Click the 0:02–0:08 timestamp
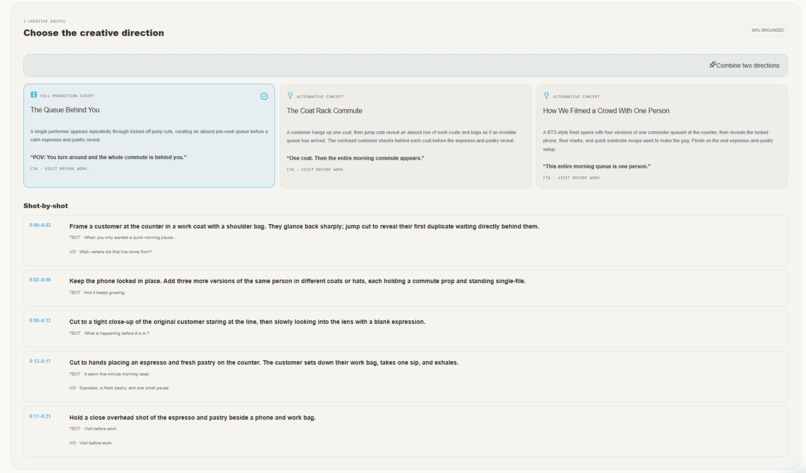 40,280
